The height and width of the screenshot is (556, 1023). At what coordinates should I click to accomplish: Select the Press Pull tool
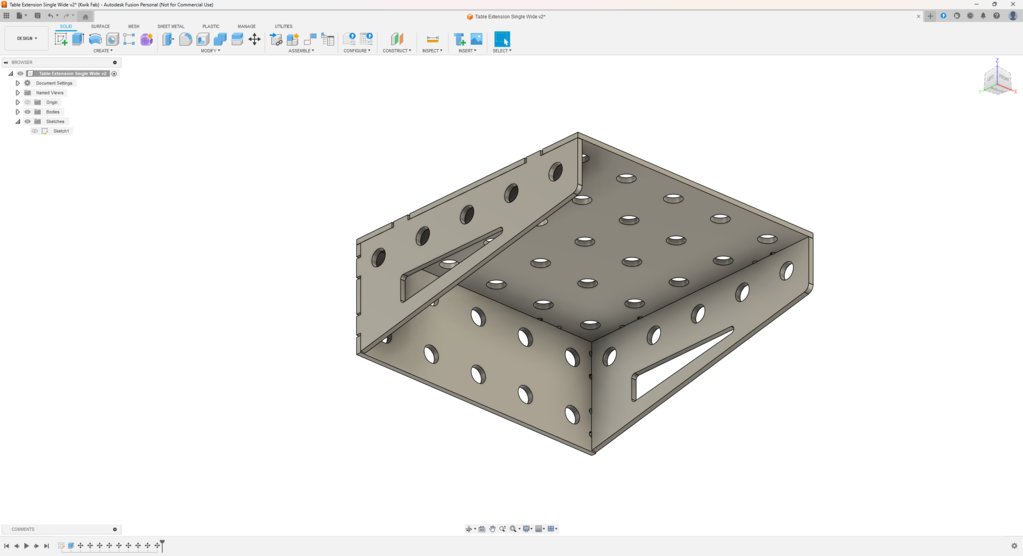pos(168,39)
